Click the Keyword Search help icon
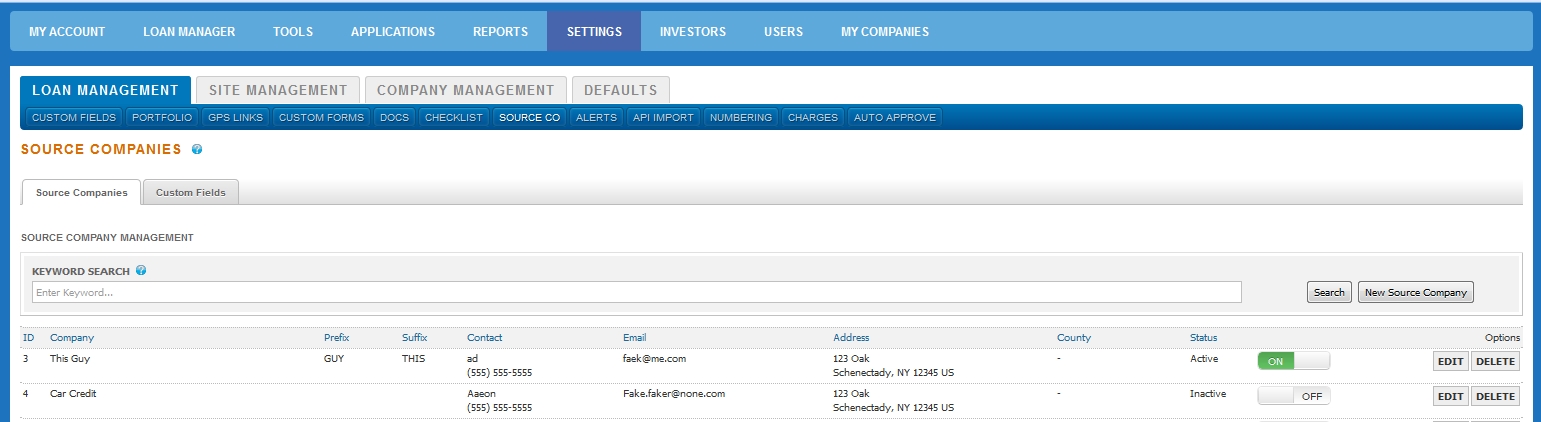 click(x=141, y=270)
